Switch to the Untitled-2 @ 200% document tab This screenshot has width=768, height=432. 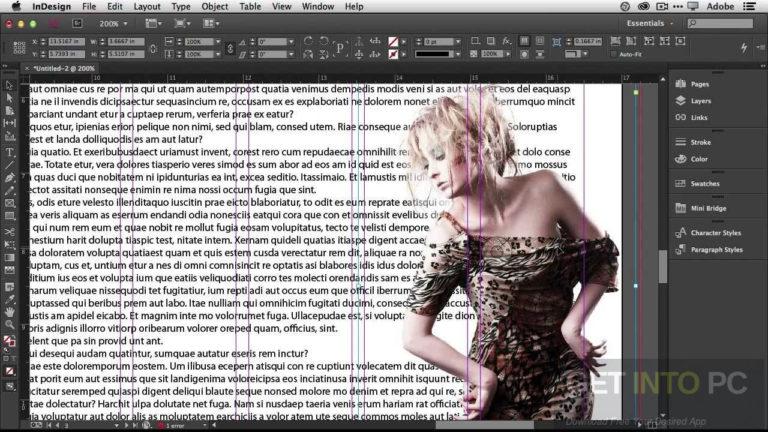pos(64,69)
